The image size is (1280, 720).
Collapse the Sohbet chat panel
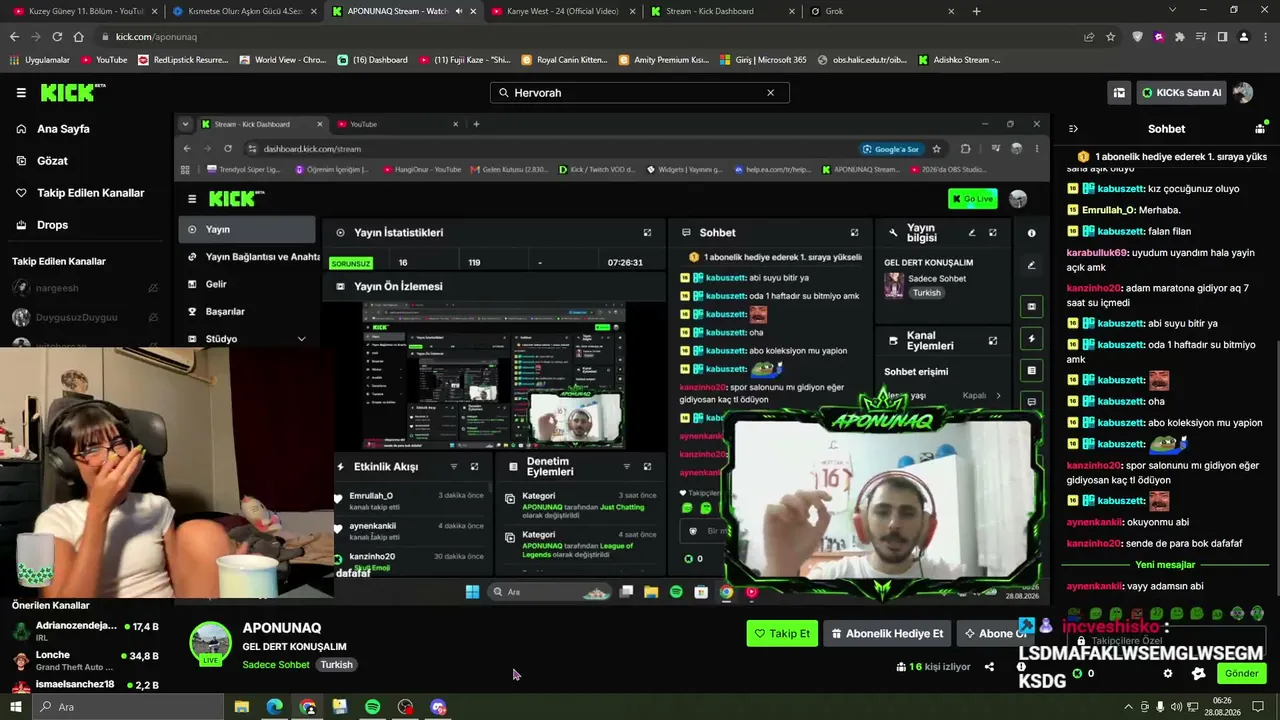click(1073, 129)
